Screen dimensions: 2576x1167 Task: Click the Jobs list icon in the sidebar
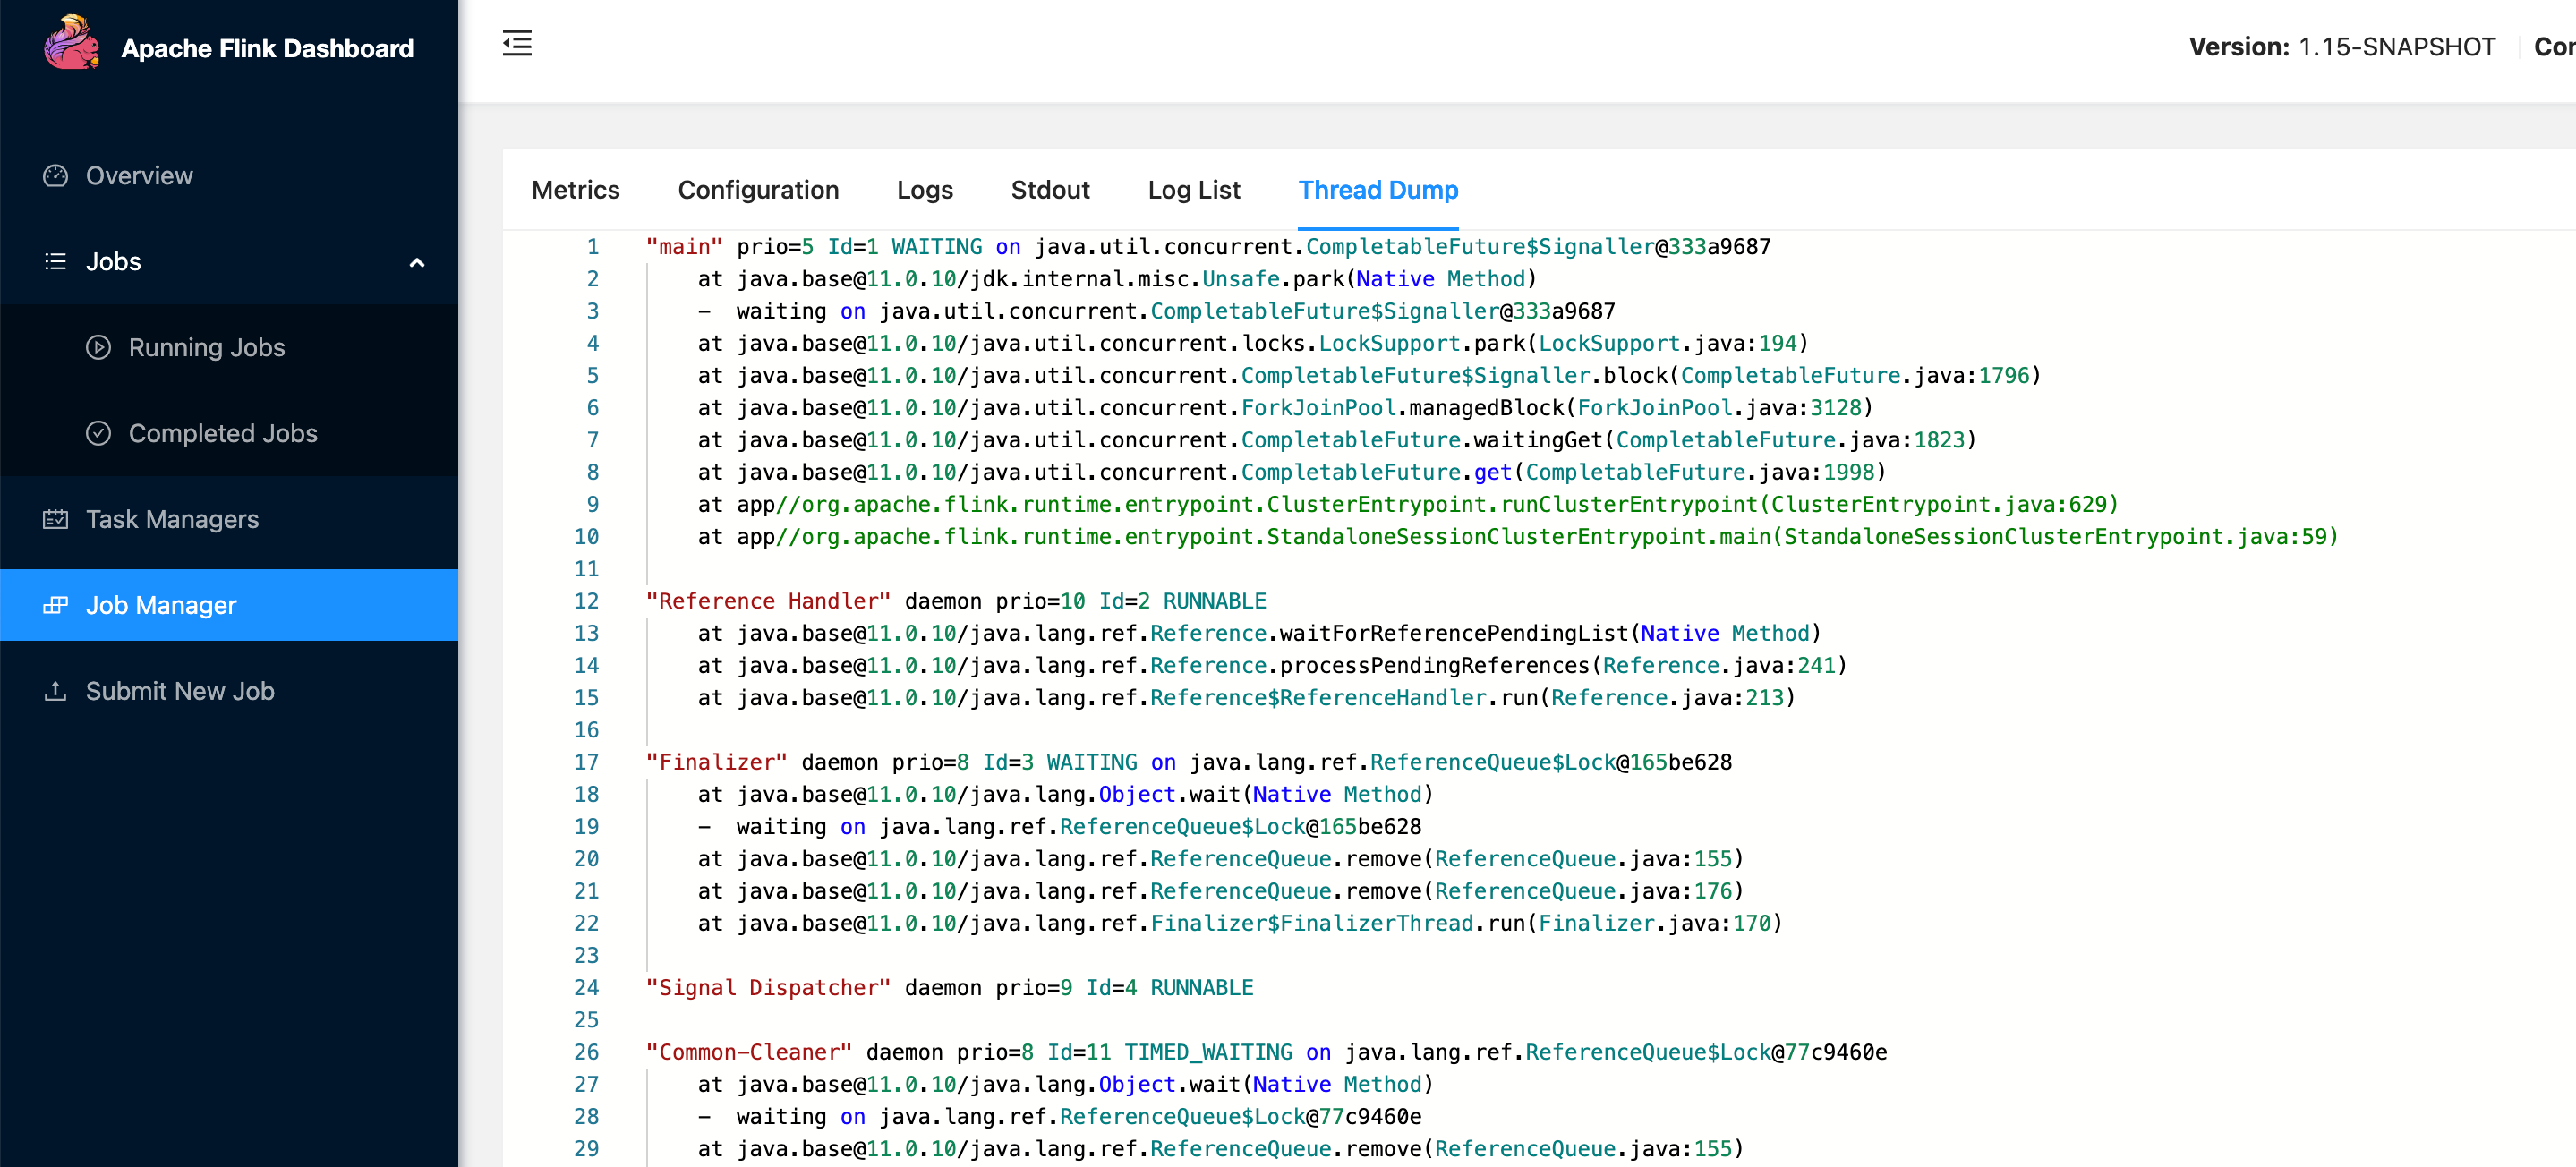pyautogui.click(x=56, y=262)
